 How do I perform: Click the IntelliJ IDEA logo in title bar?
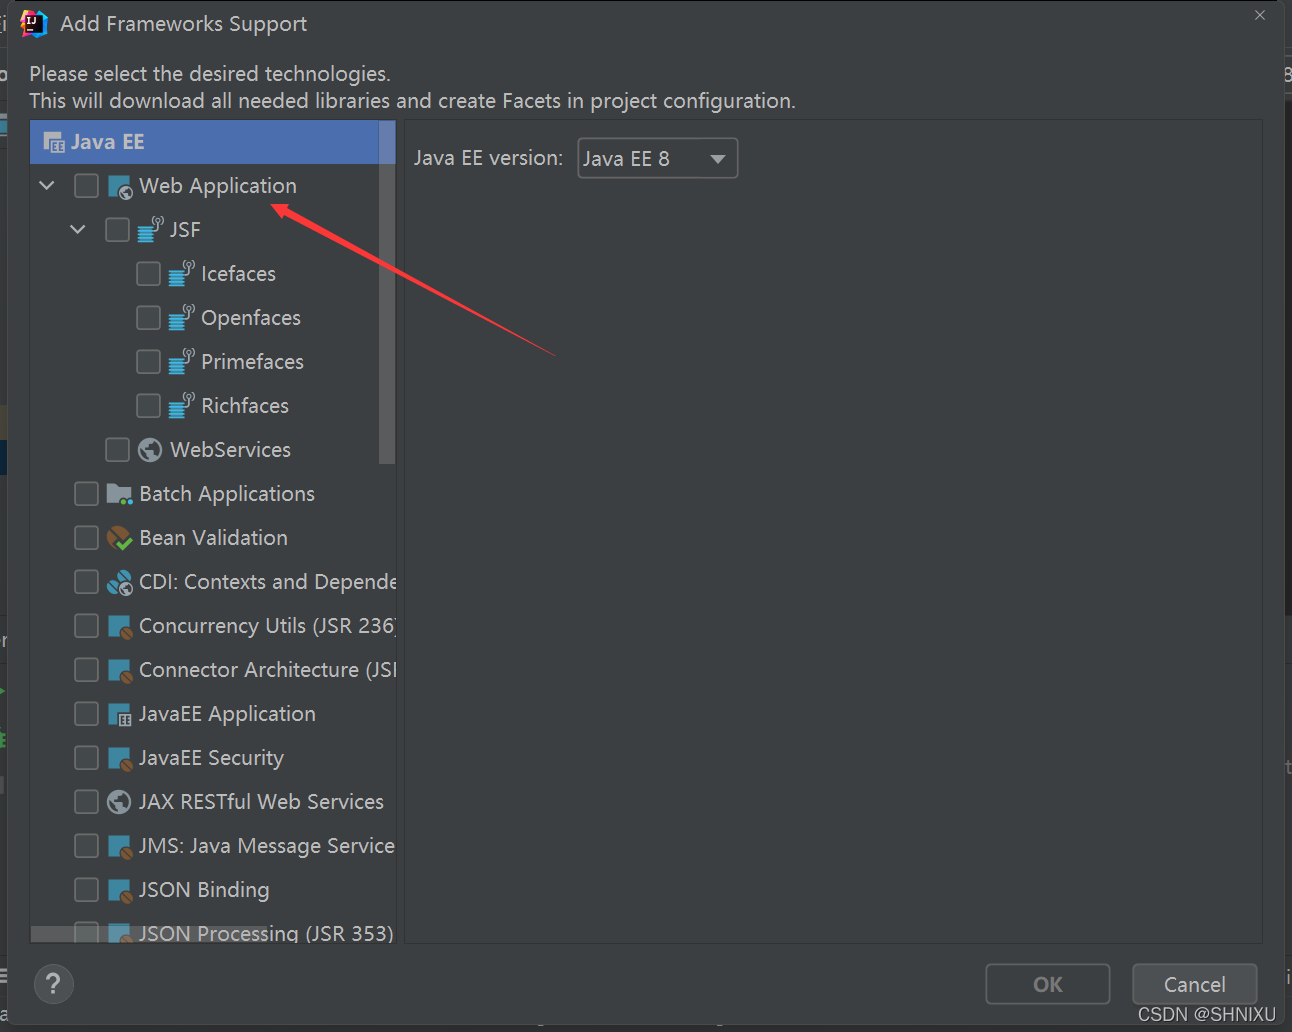(x=34, y=24)
